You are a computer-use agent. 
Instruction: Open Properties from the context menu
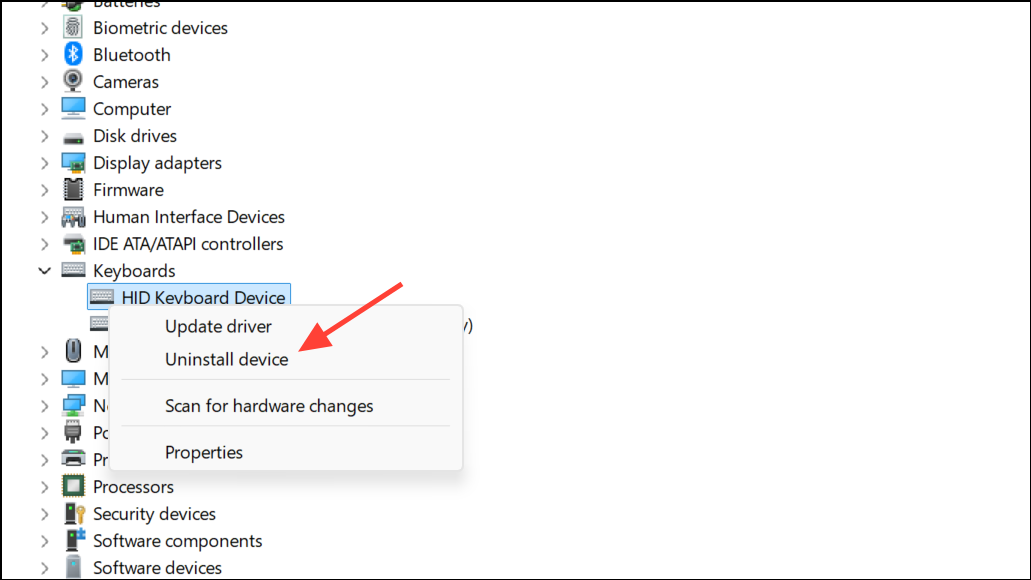[204, 452]
